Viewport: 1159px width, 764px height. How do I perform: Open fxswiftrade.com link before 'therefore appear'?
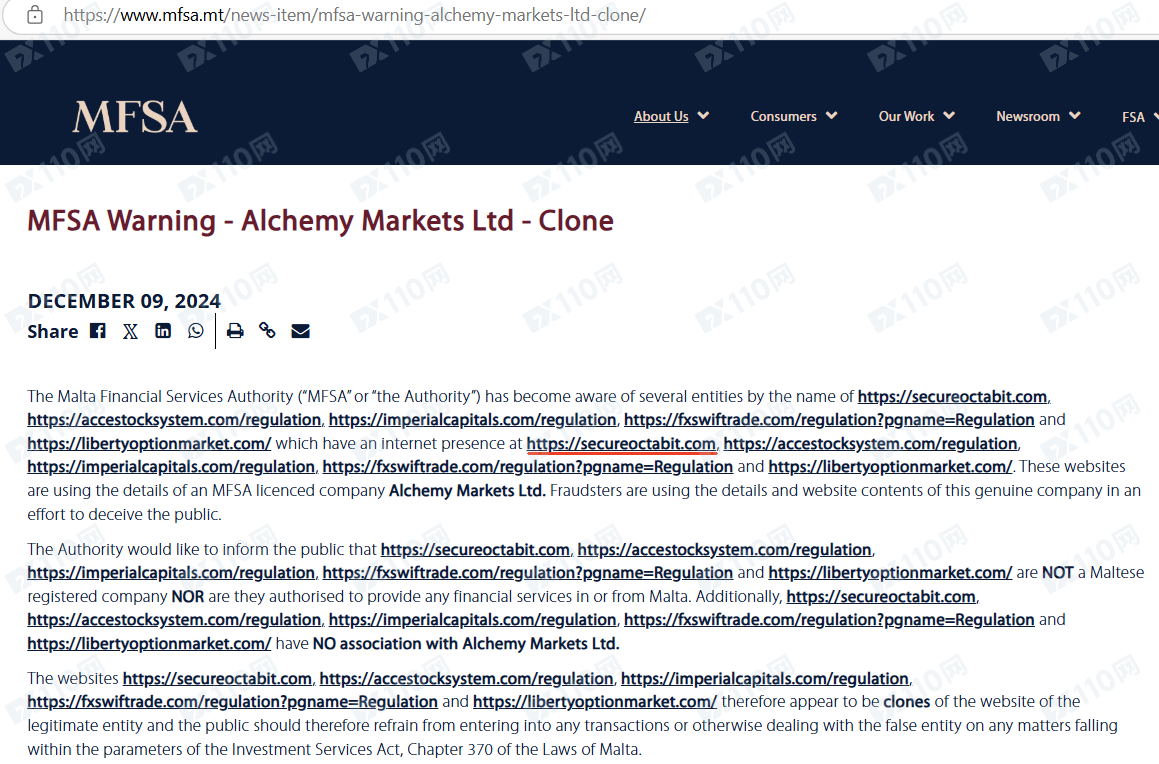coord(232,701)
